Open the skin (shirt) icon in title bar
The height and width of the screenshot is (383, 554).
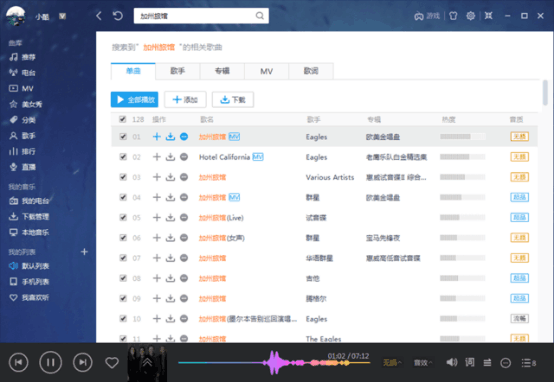pyautogui.click(x=453, y=16)
